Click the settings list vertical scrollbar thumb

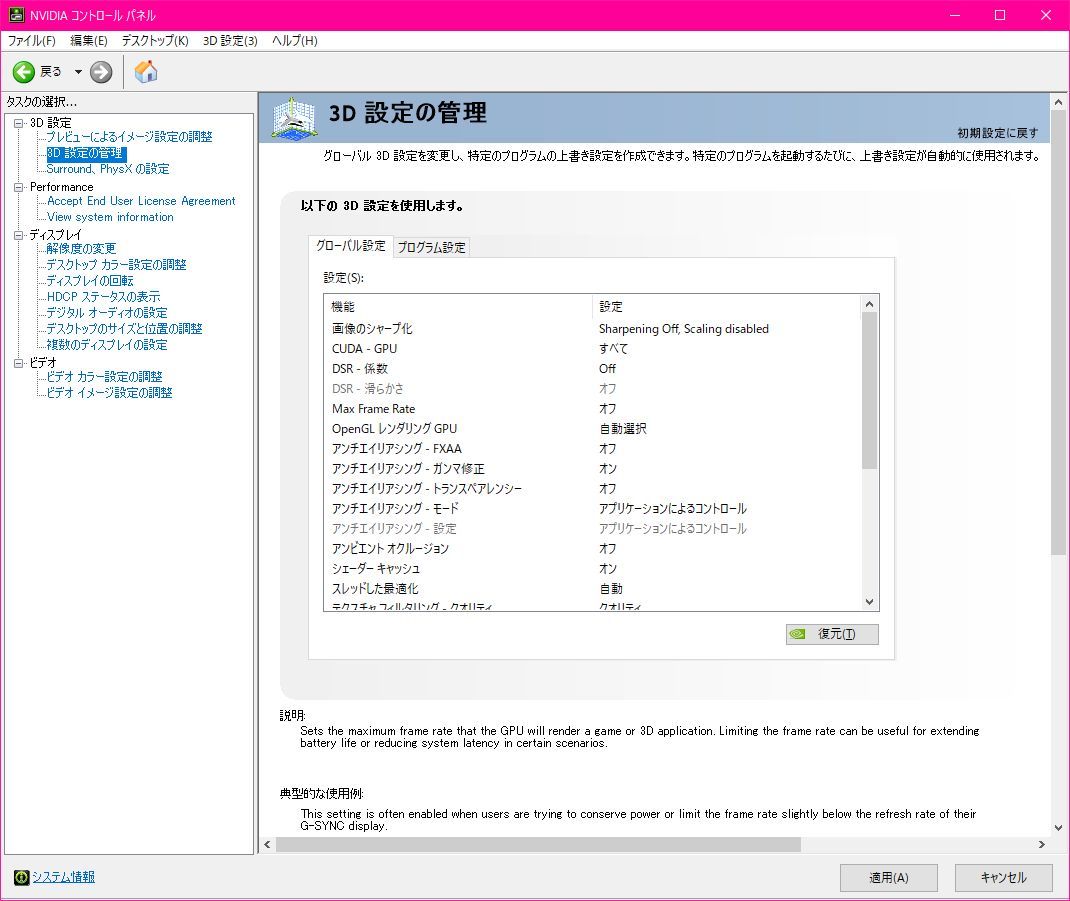(869, 390)
